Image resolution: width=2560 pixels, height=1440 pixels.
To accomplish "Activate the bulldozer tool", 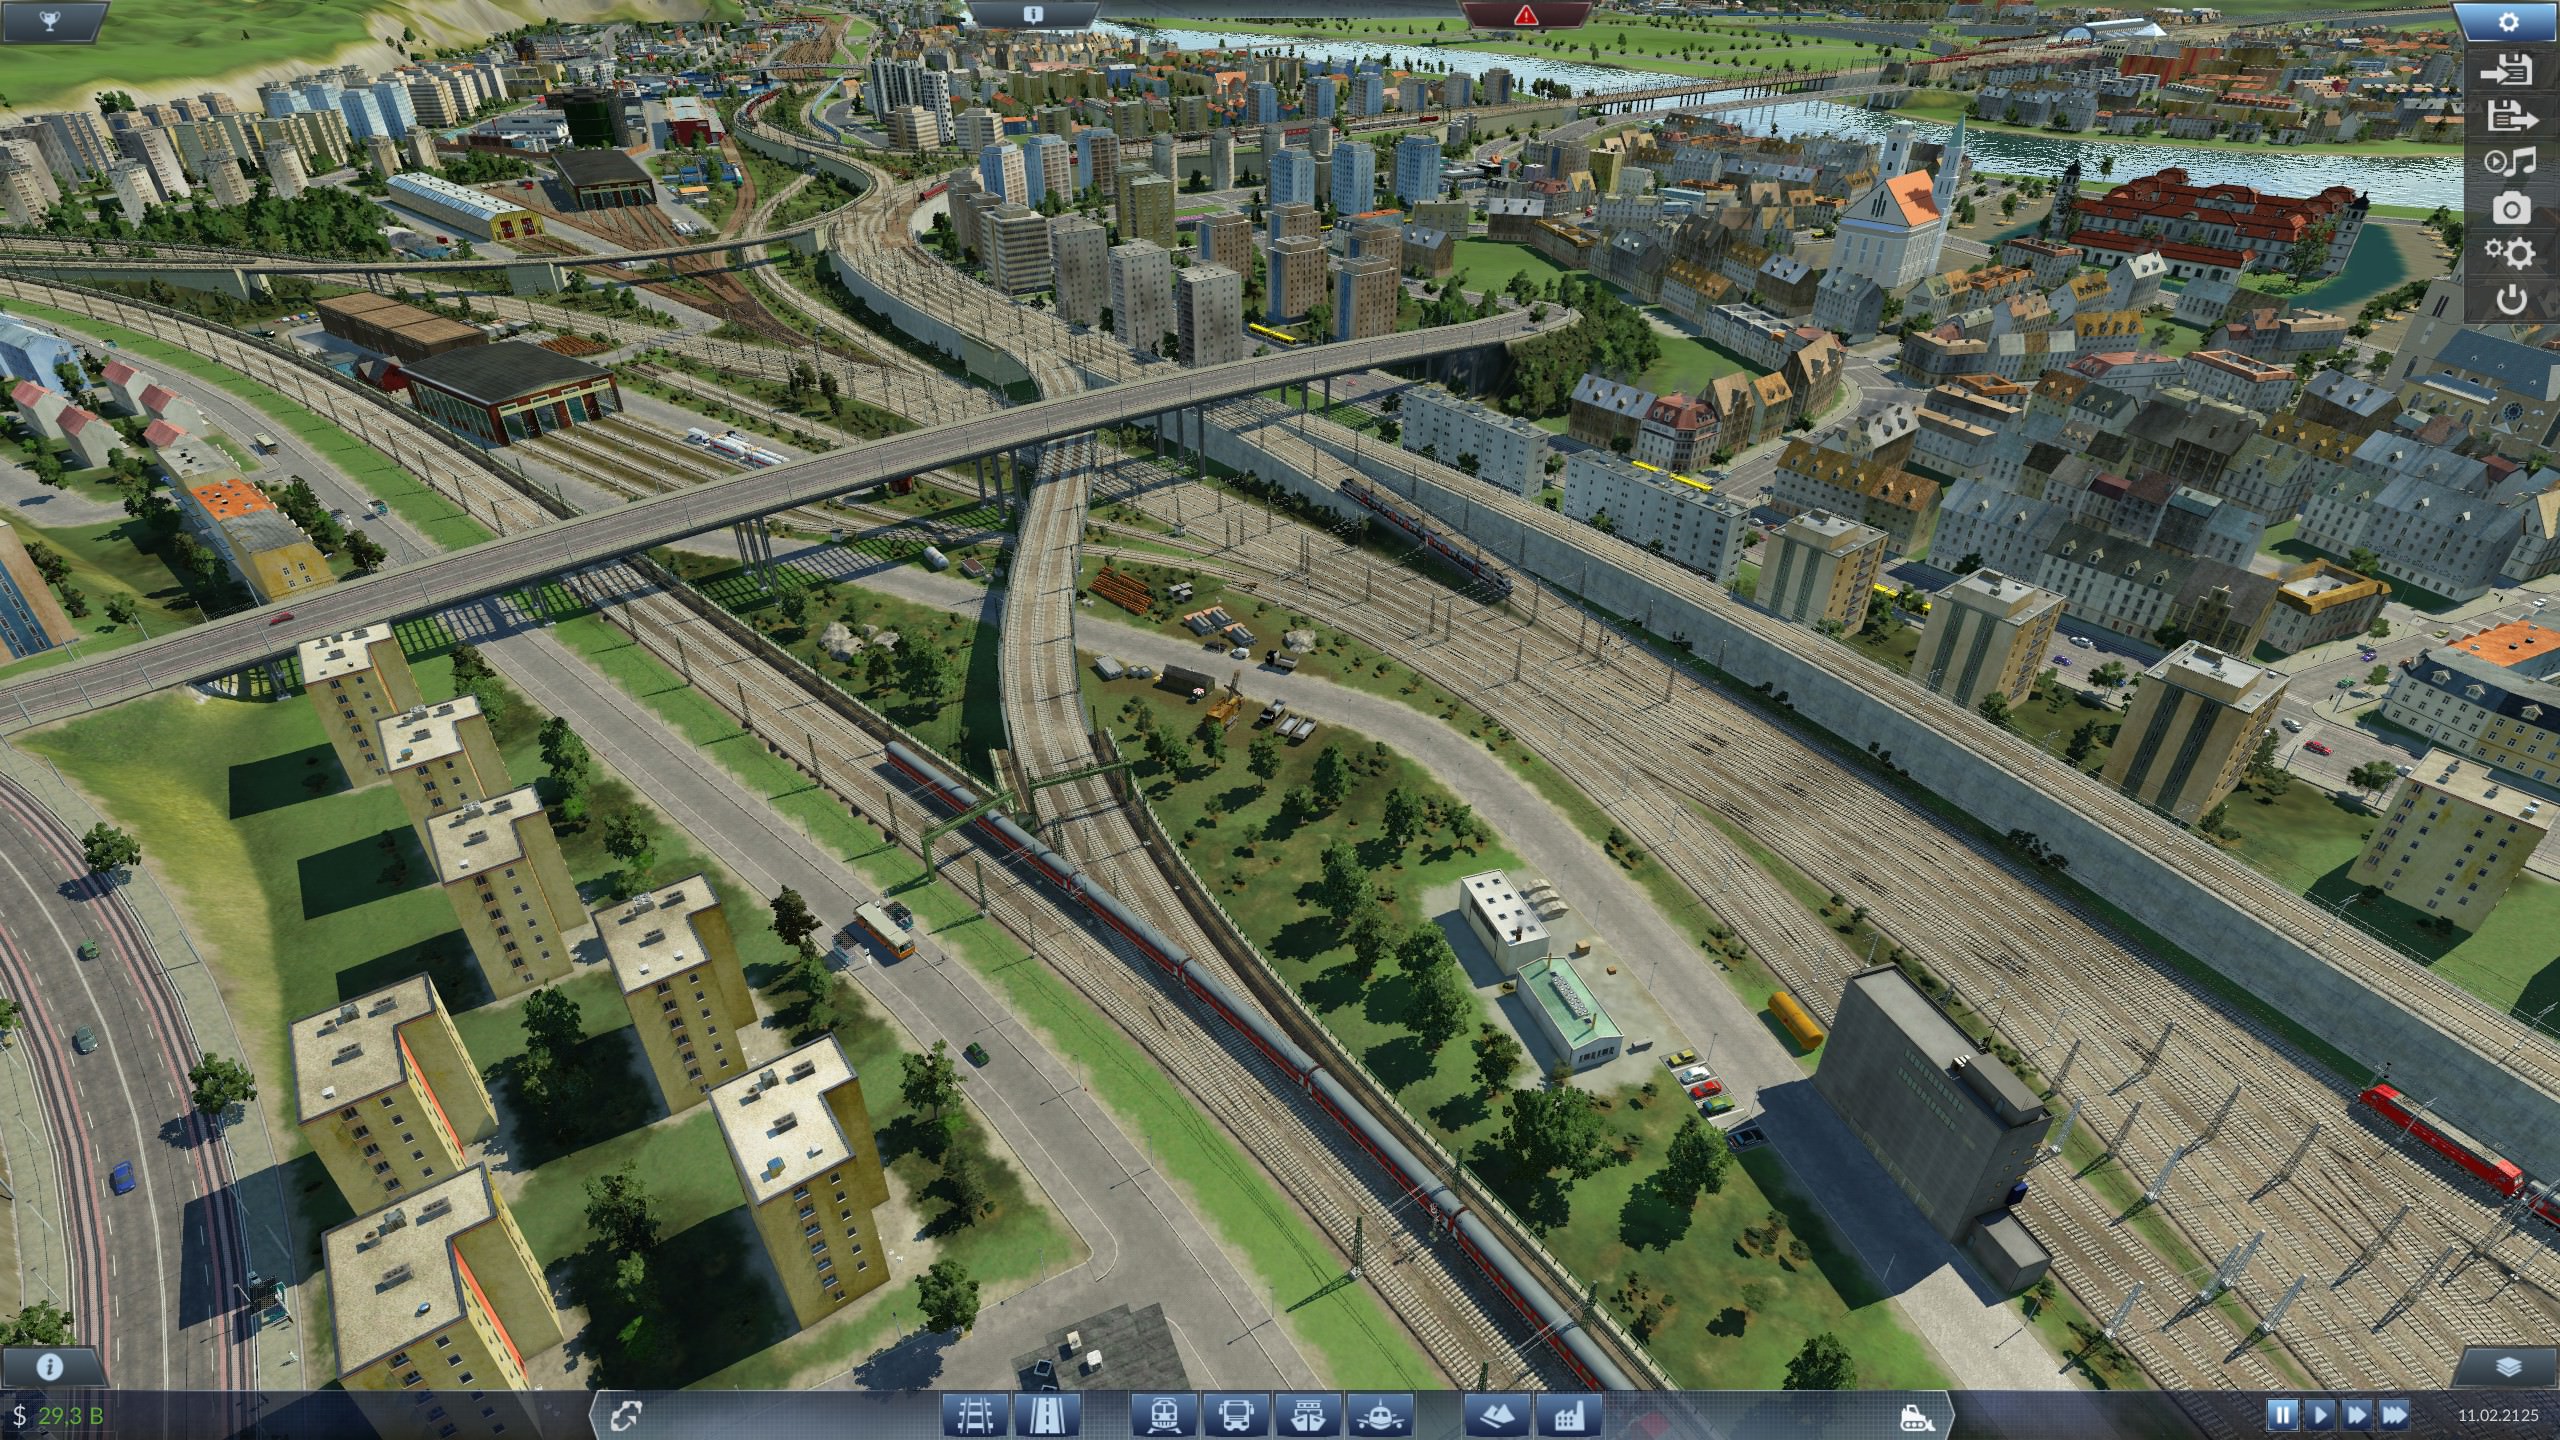I will click(x=1915, y=1415).
